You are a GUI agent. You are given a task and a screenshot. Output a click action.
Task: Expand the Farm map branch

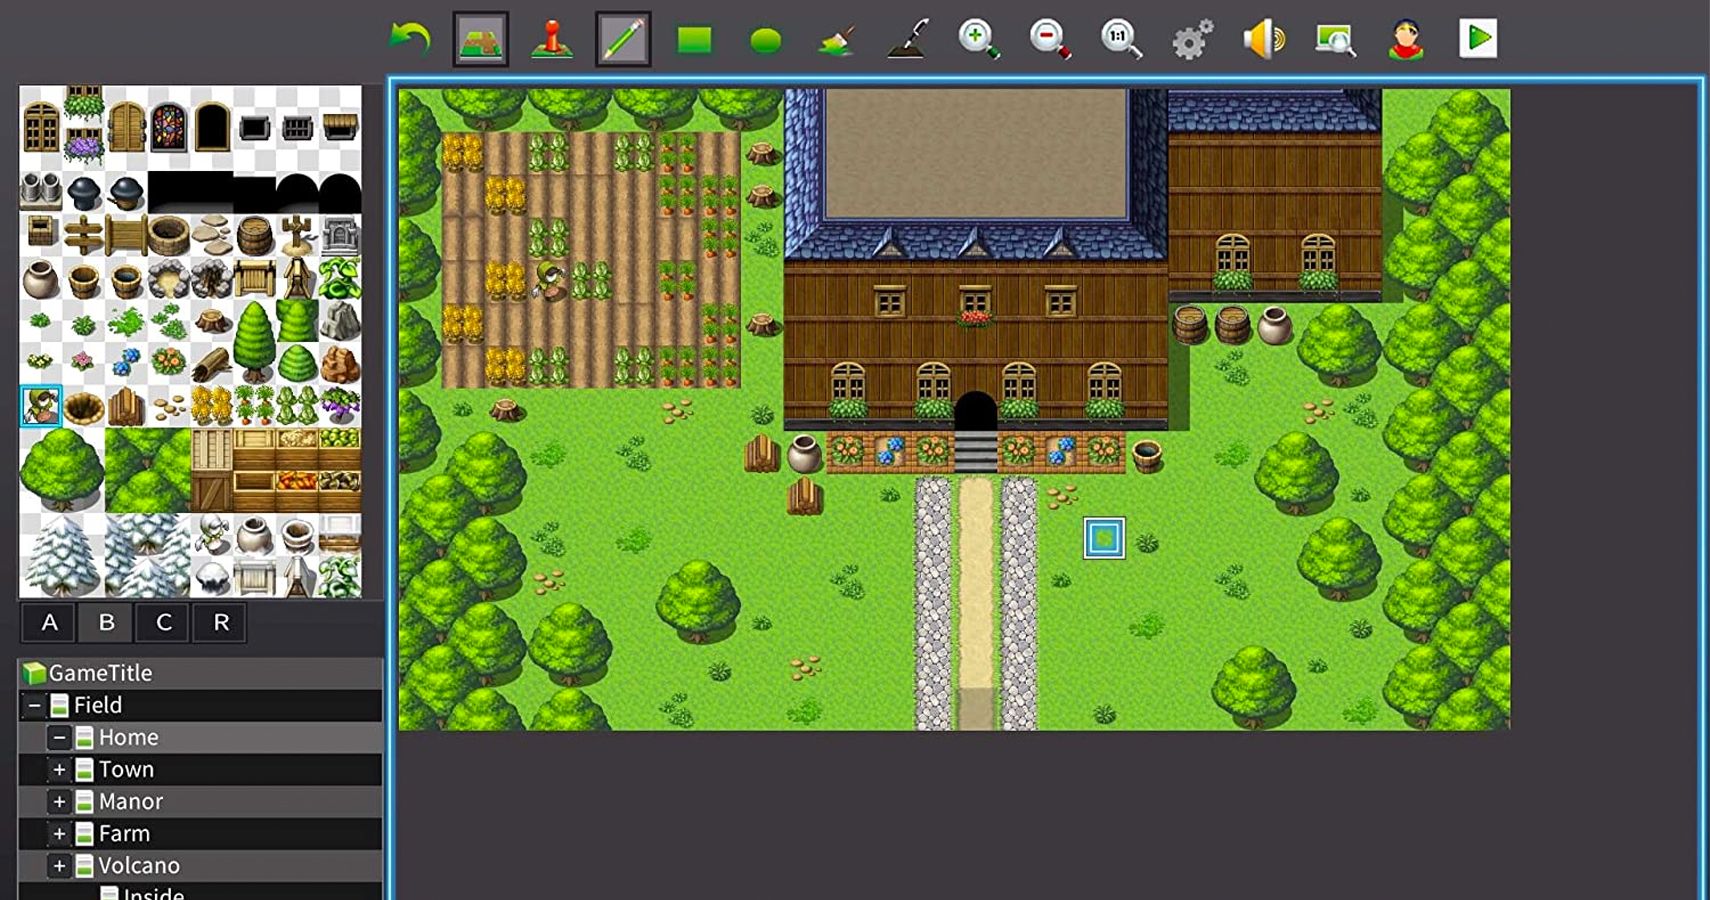(59, 833)
